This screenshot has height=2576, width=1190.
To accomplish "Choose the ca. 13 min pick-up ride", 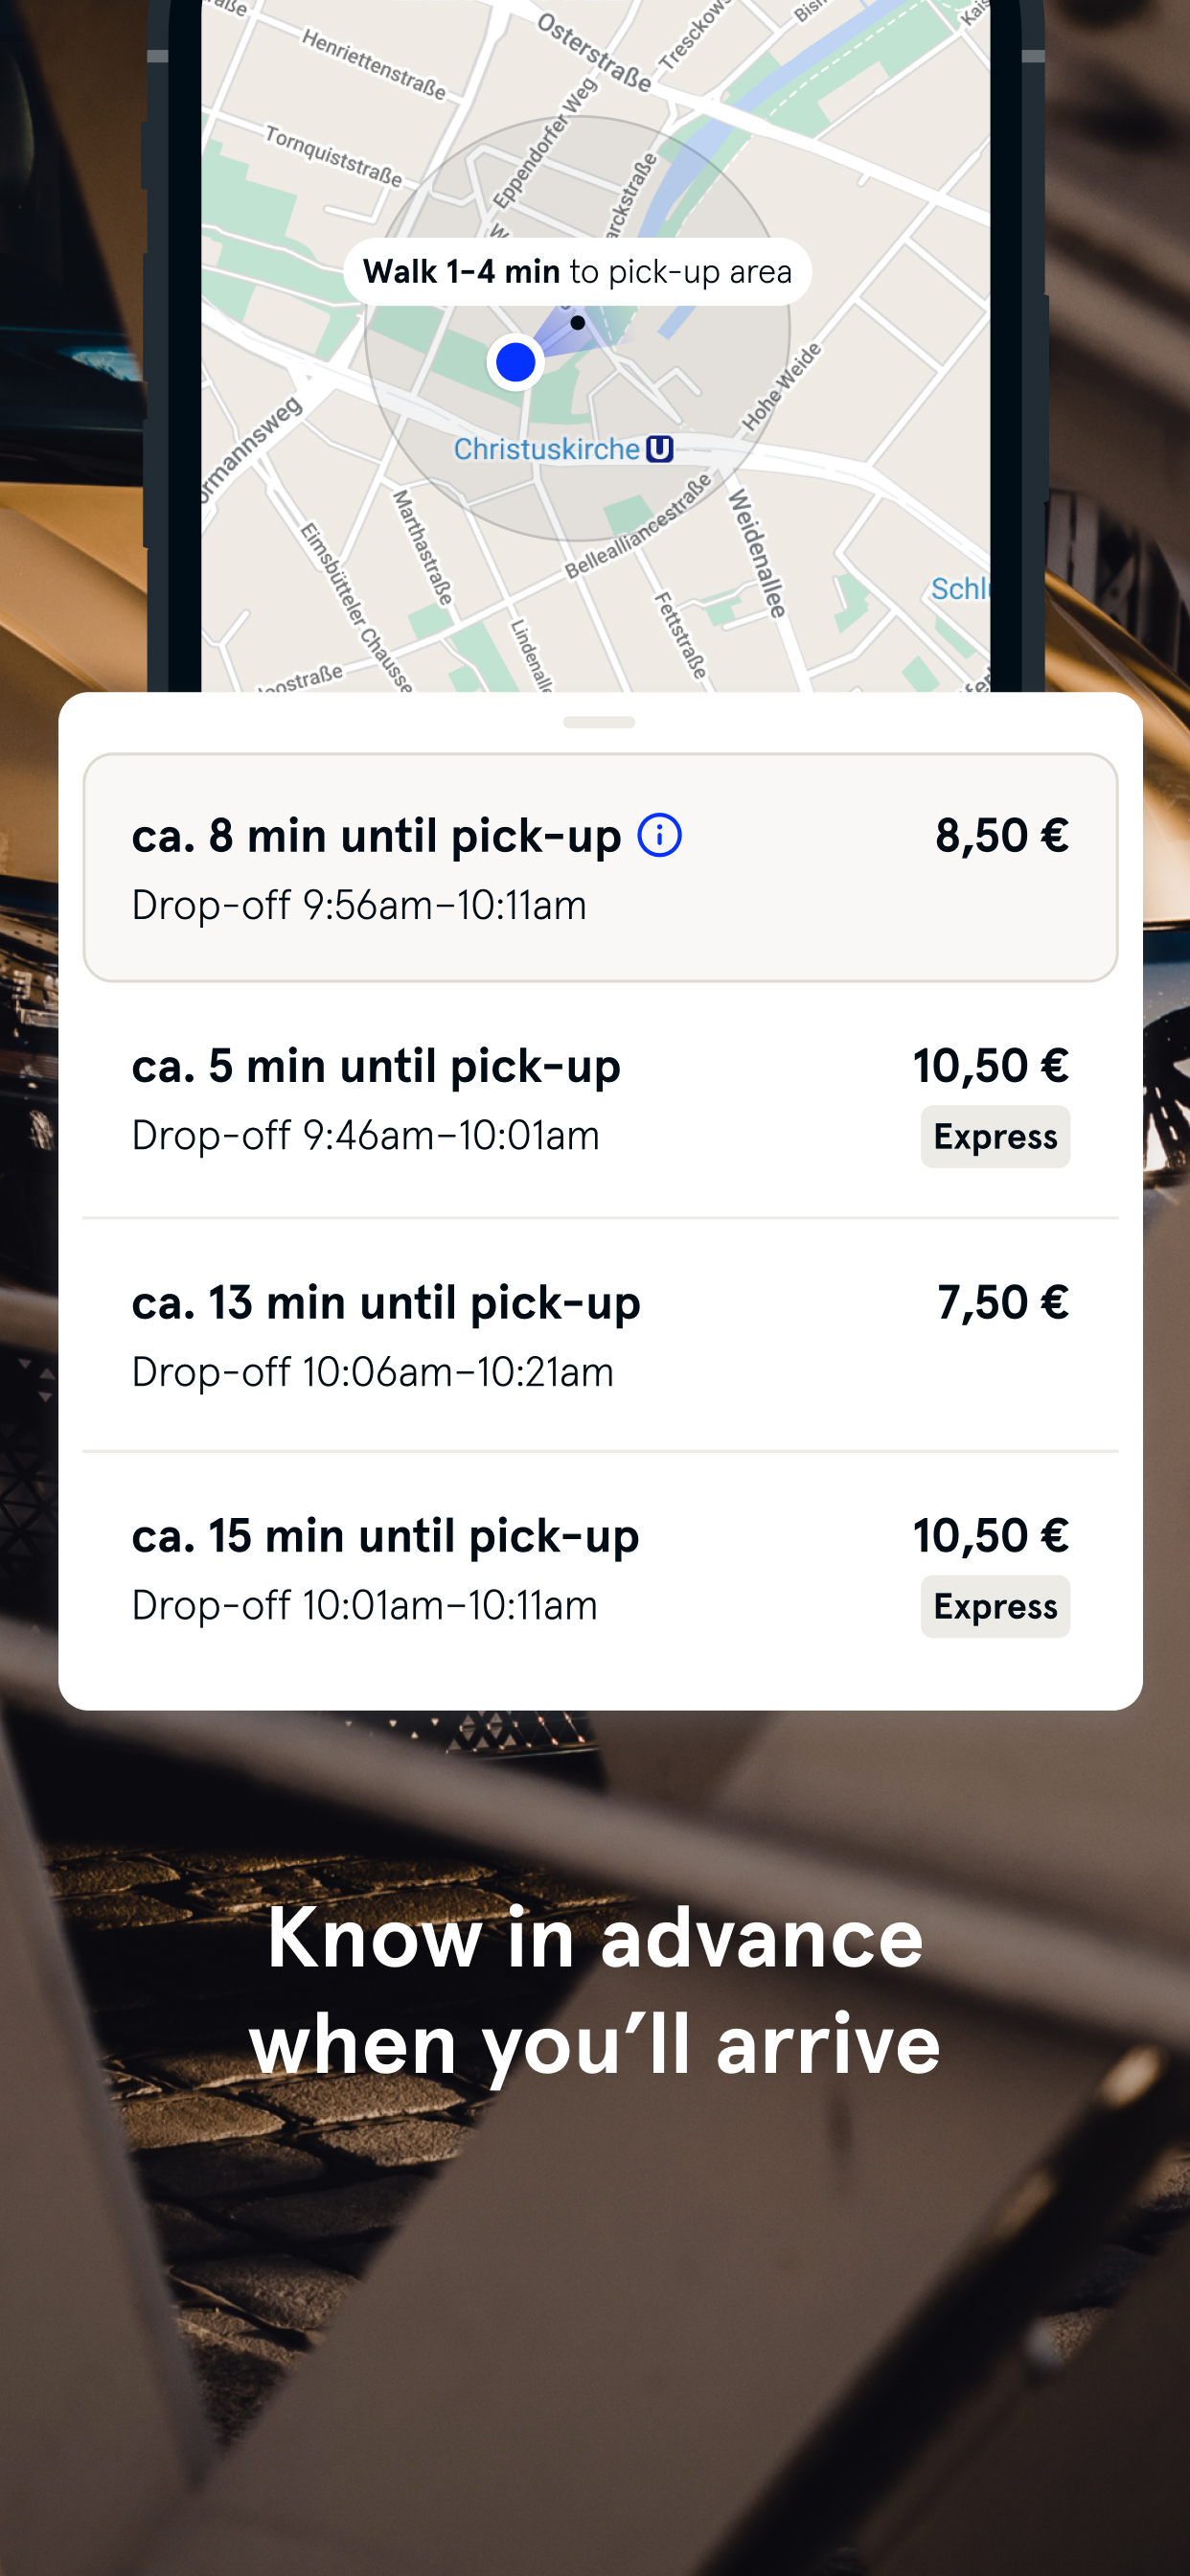I will pos(600,1335).
